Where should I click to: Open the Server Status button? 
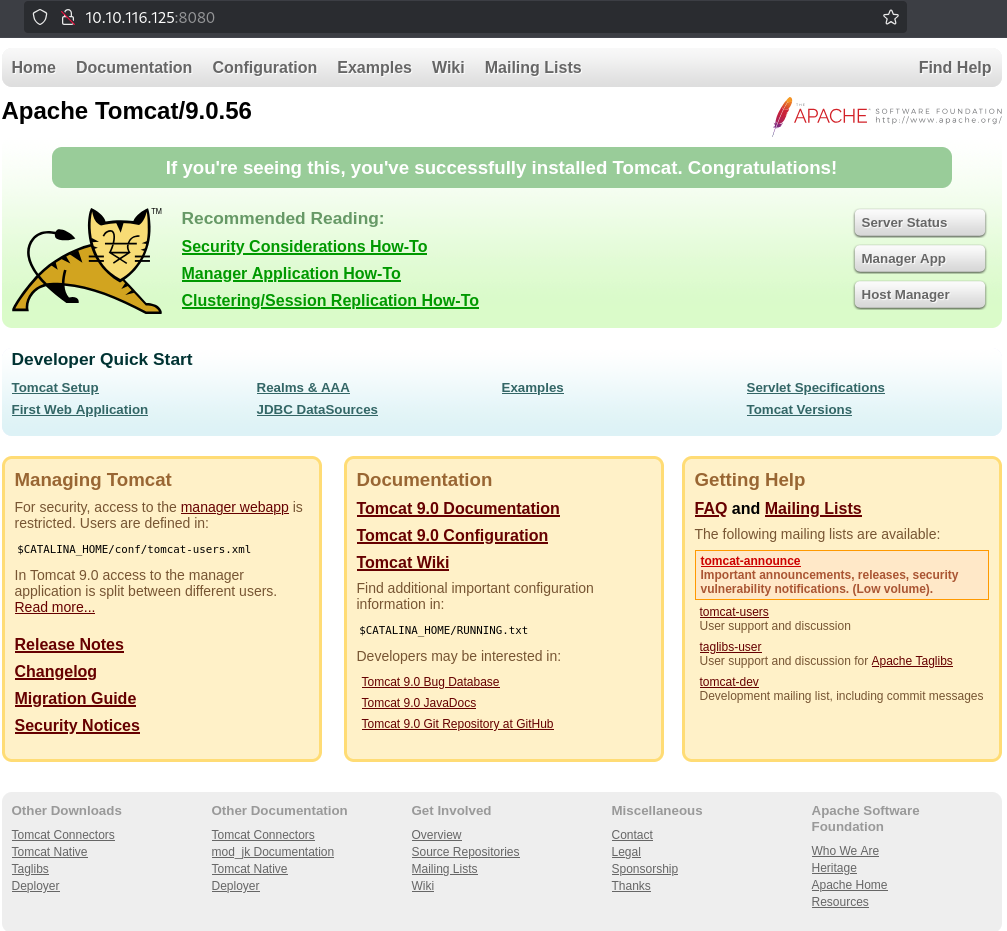pos(920,223)
